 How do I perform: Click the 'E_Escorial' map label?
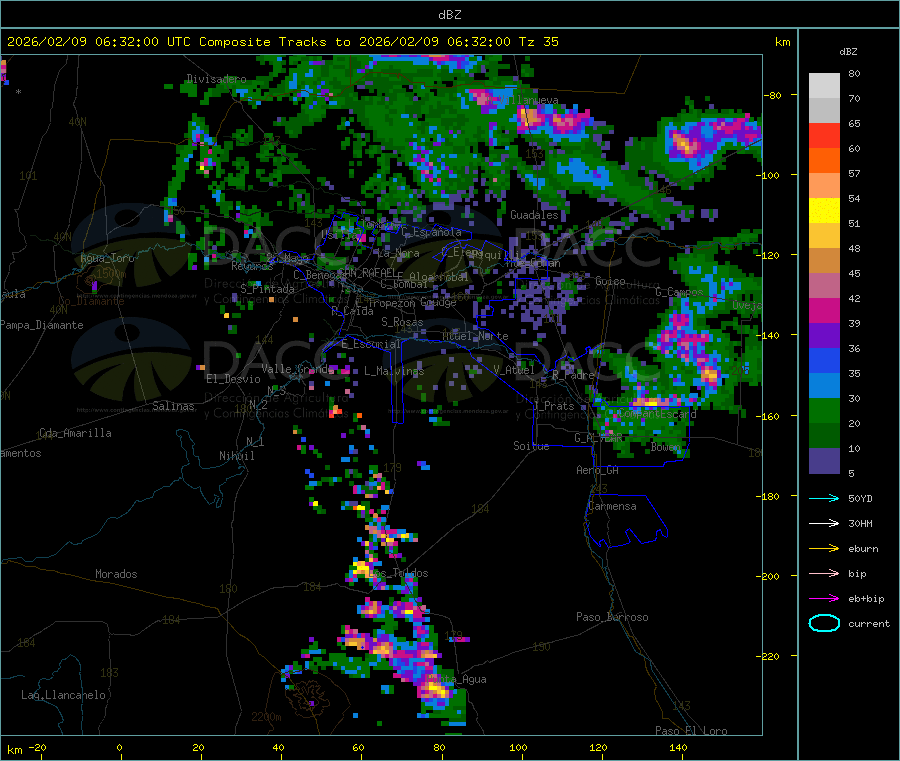click(370, 344)
